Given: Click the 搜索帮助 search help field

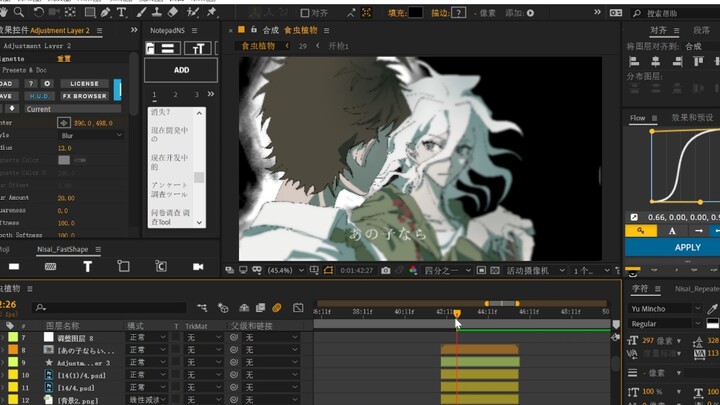Looking at the screenshot, I should [675, 13].
